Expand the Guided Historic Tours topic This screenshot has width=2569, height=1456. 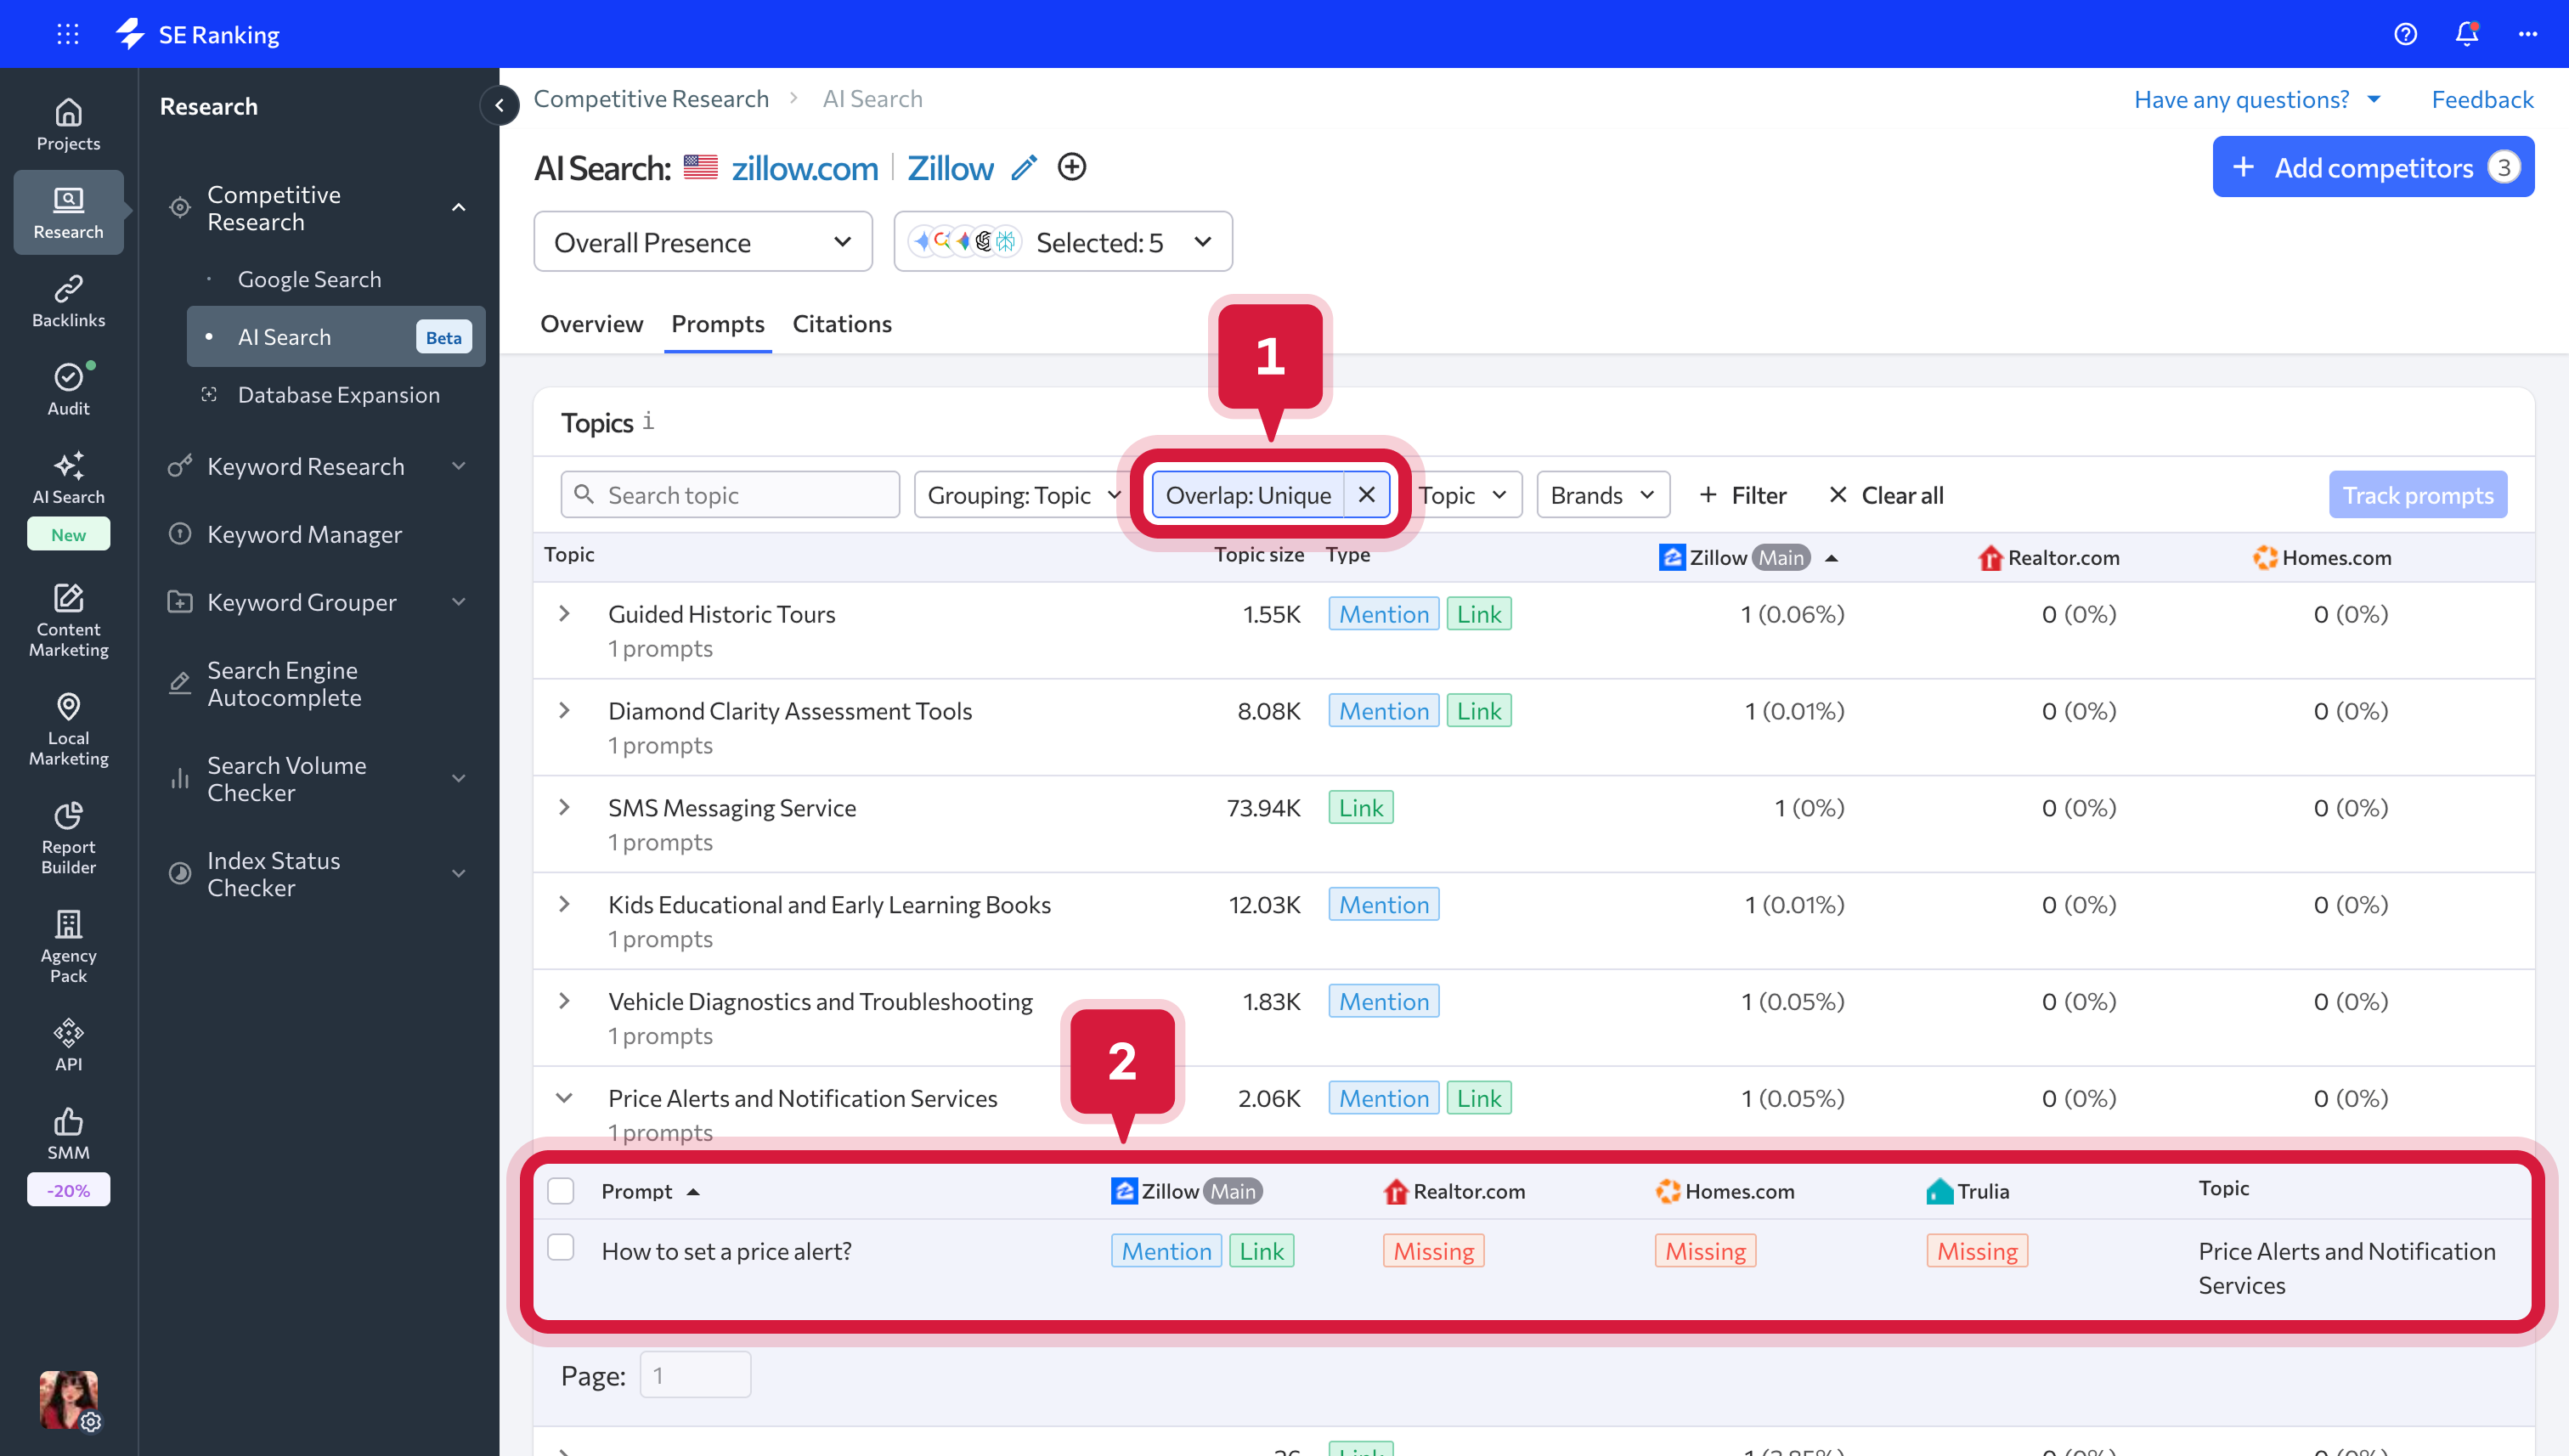click(565, 613)
